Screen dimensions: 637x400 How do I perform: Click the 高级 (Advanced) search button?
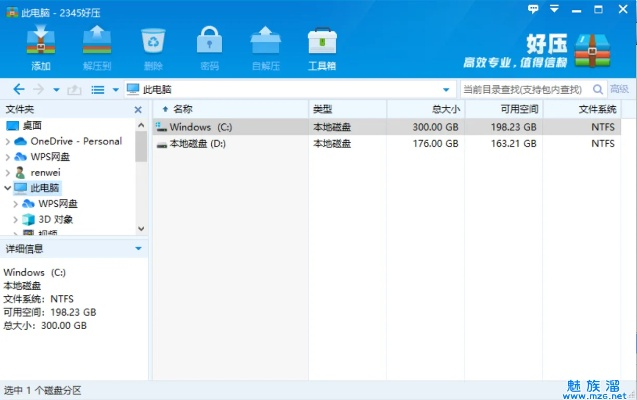pos(620,89)
